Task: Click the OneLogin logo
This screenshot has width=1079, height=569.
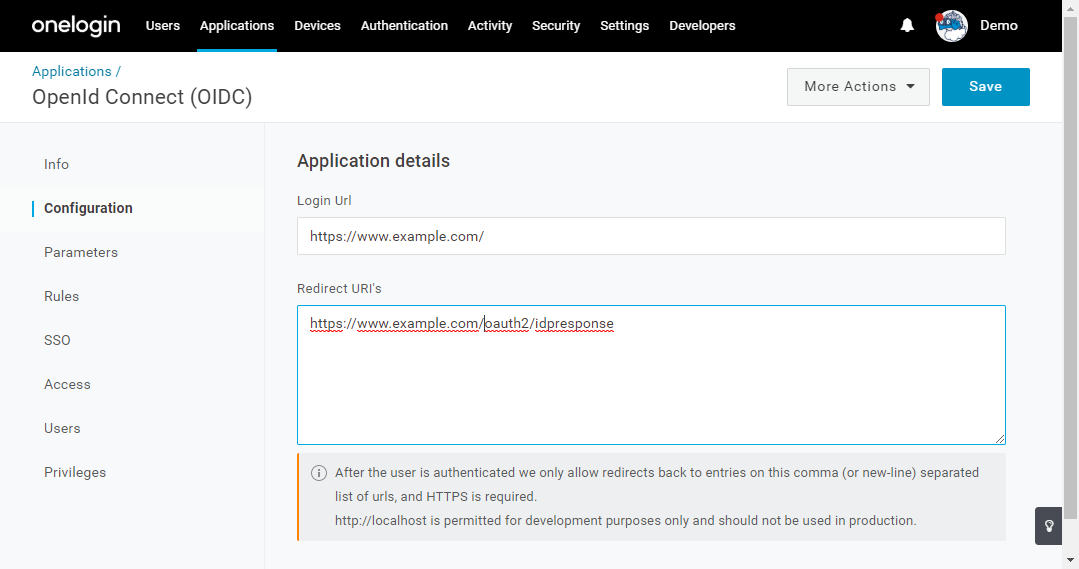Action: [76, 26]
